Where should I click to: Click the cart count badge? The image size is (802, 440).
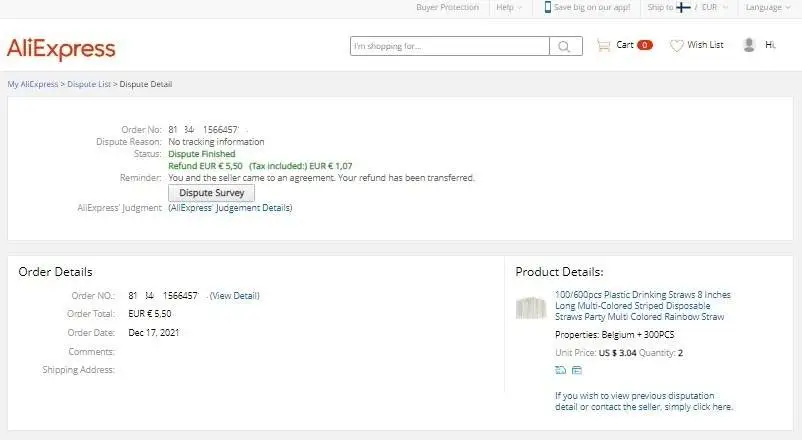click(645, 45)
